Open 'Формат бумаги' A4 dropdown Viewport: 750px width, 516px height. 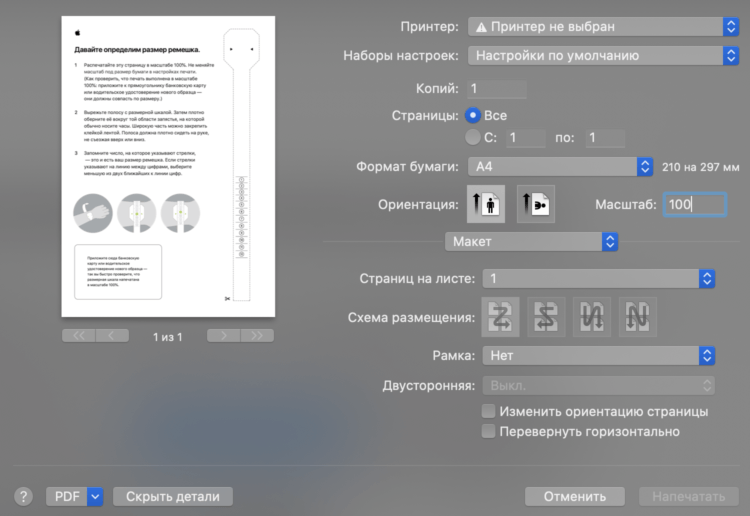click(560, 166)
